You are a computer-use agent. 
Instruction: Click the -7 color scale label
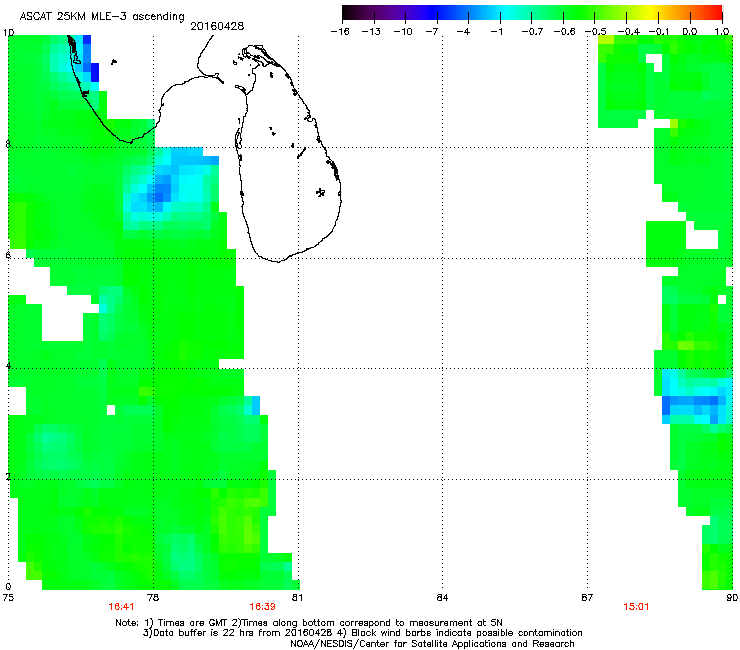431,32
